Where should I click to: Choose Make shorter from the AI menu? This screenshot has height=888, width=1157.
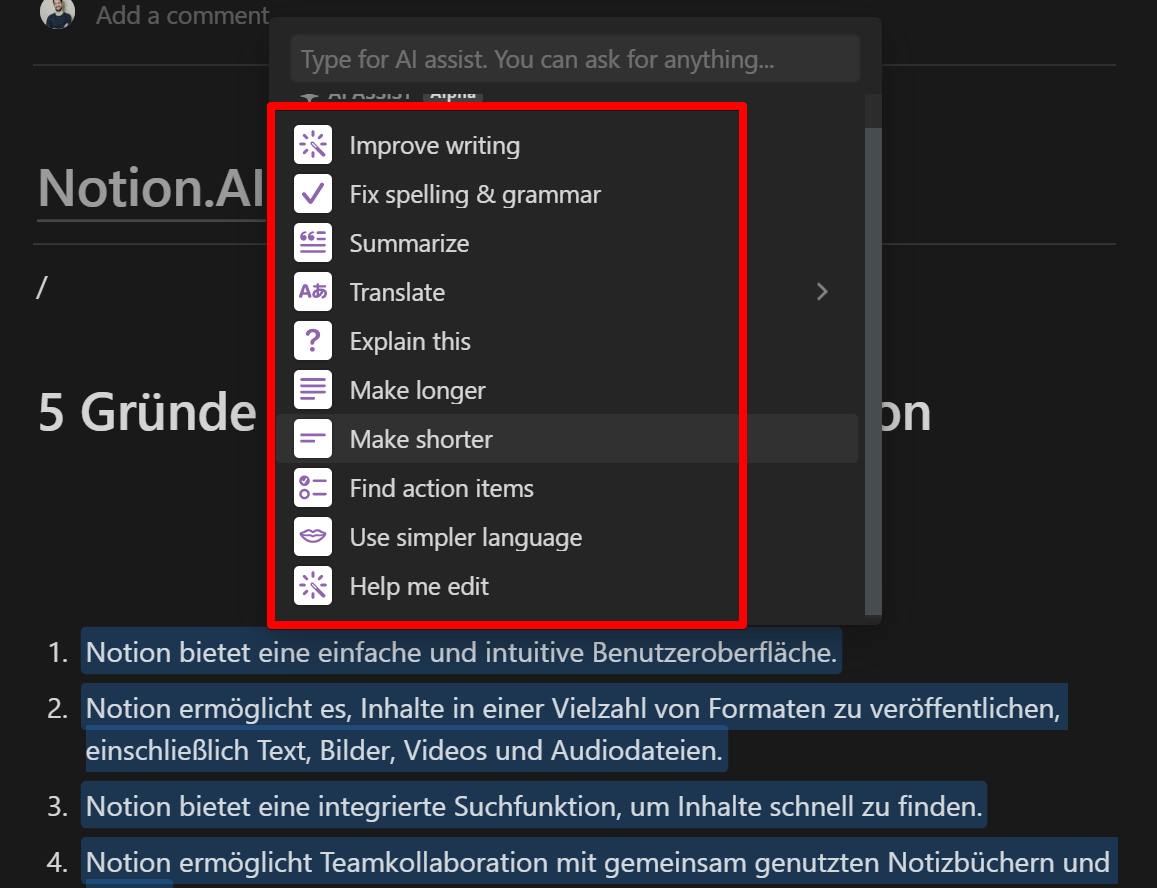tap(421, 439)
